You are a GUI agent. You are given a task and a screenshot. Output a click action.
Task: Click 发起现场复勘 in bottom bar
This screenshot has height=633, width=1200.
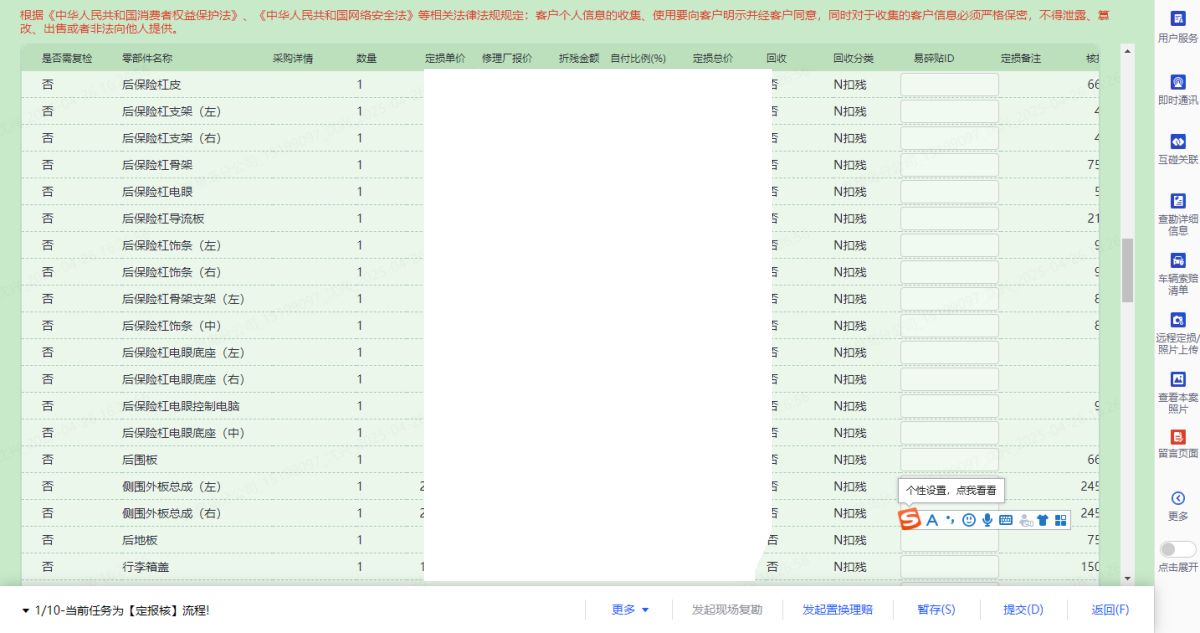click(727, 610)
